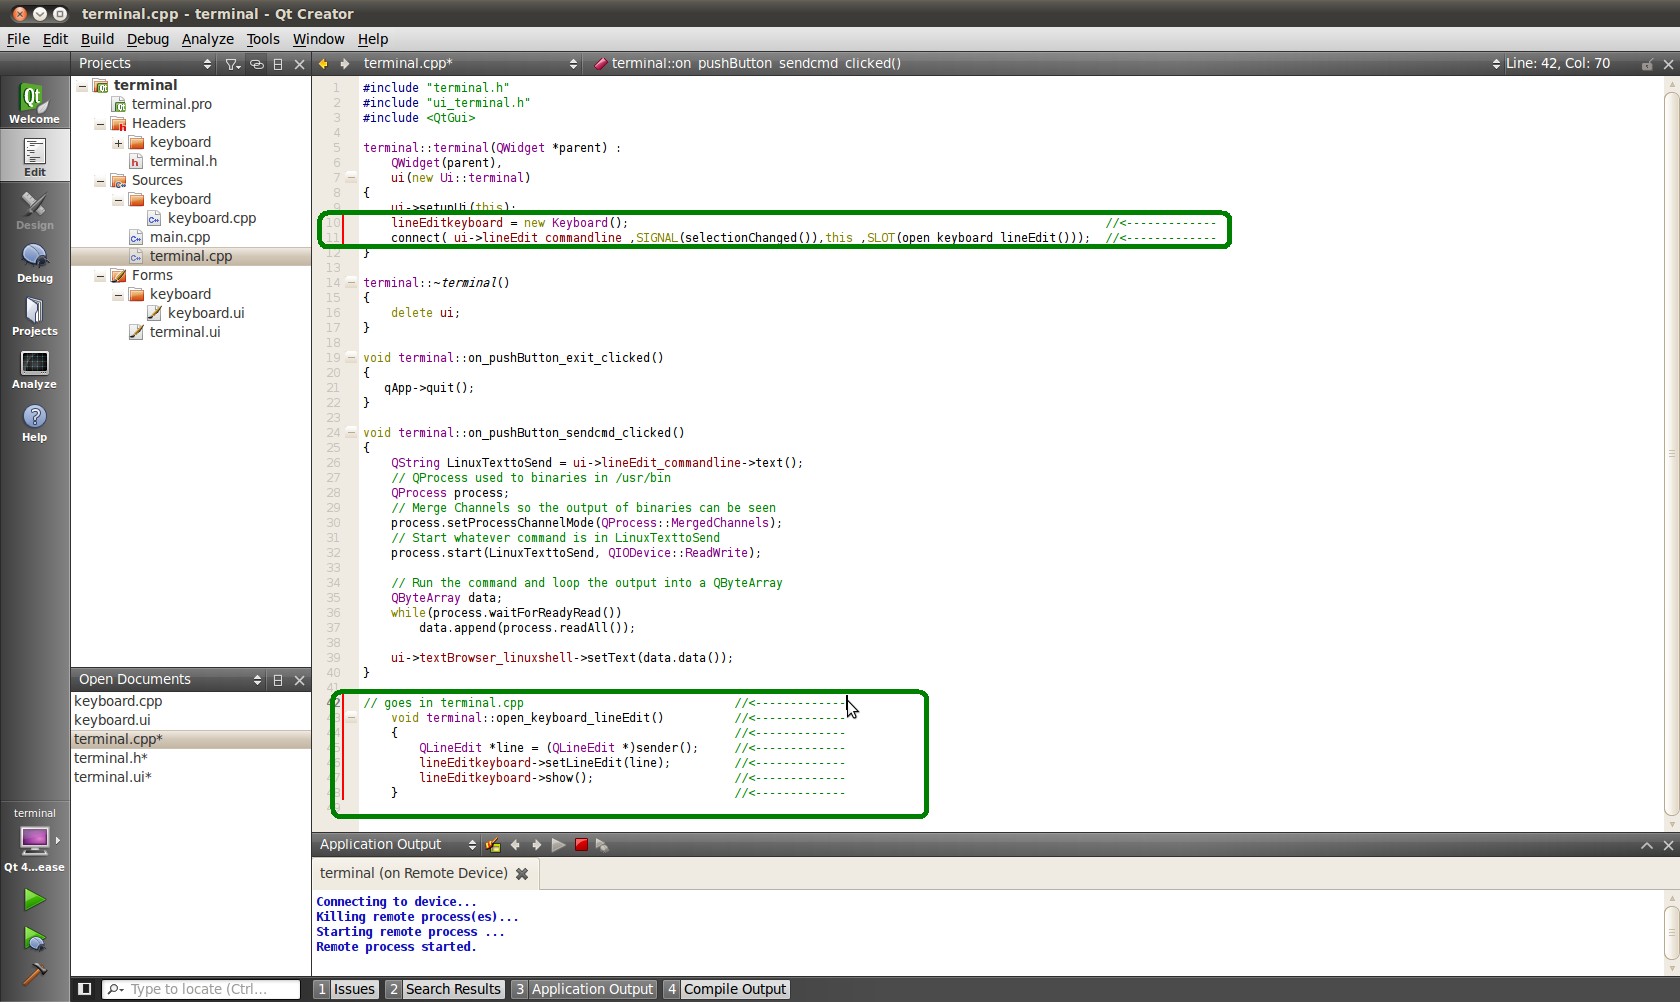Image resolution: width=1680 pixels, height=1002 pixels.
Task: Open the function symbol dropdown
Action: pos(1045,63)
